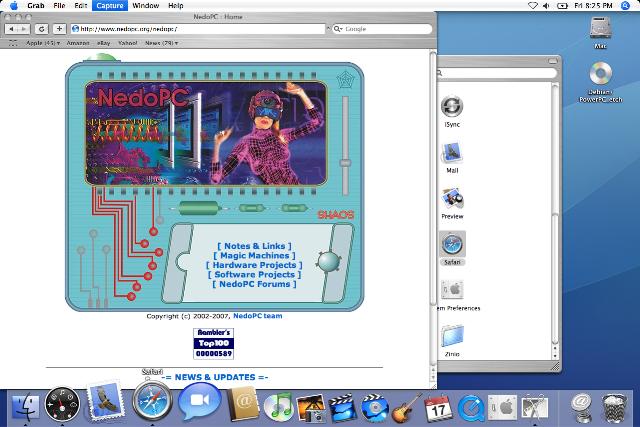640x427 pixels.
Task: Show all bookmarks via book icon
Action: (x=13, y=43)
